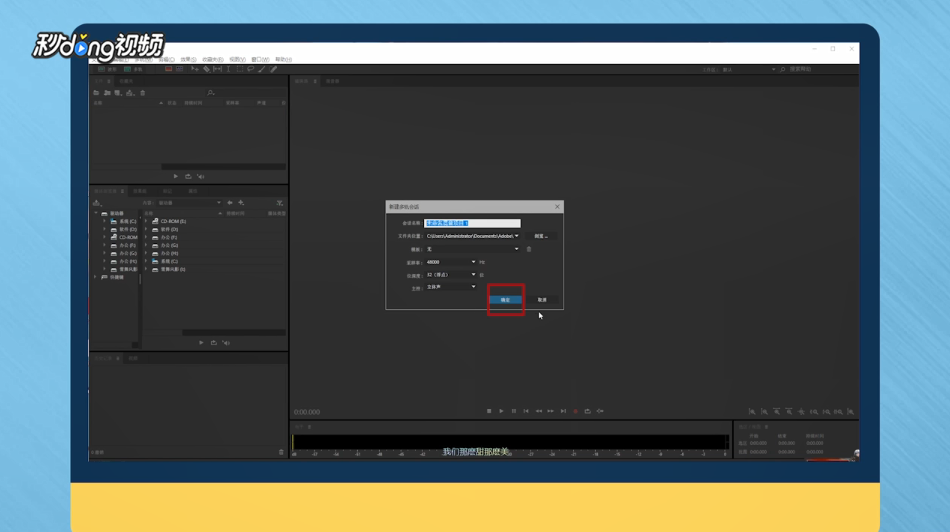Click Insert into Multitrack icon in Files panel

point(130,93)
